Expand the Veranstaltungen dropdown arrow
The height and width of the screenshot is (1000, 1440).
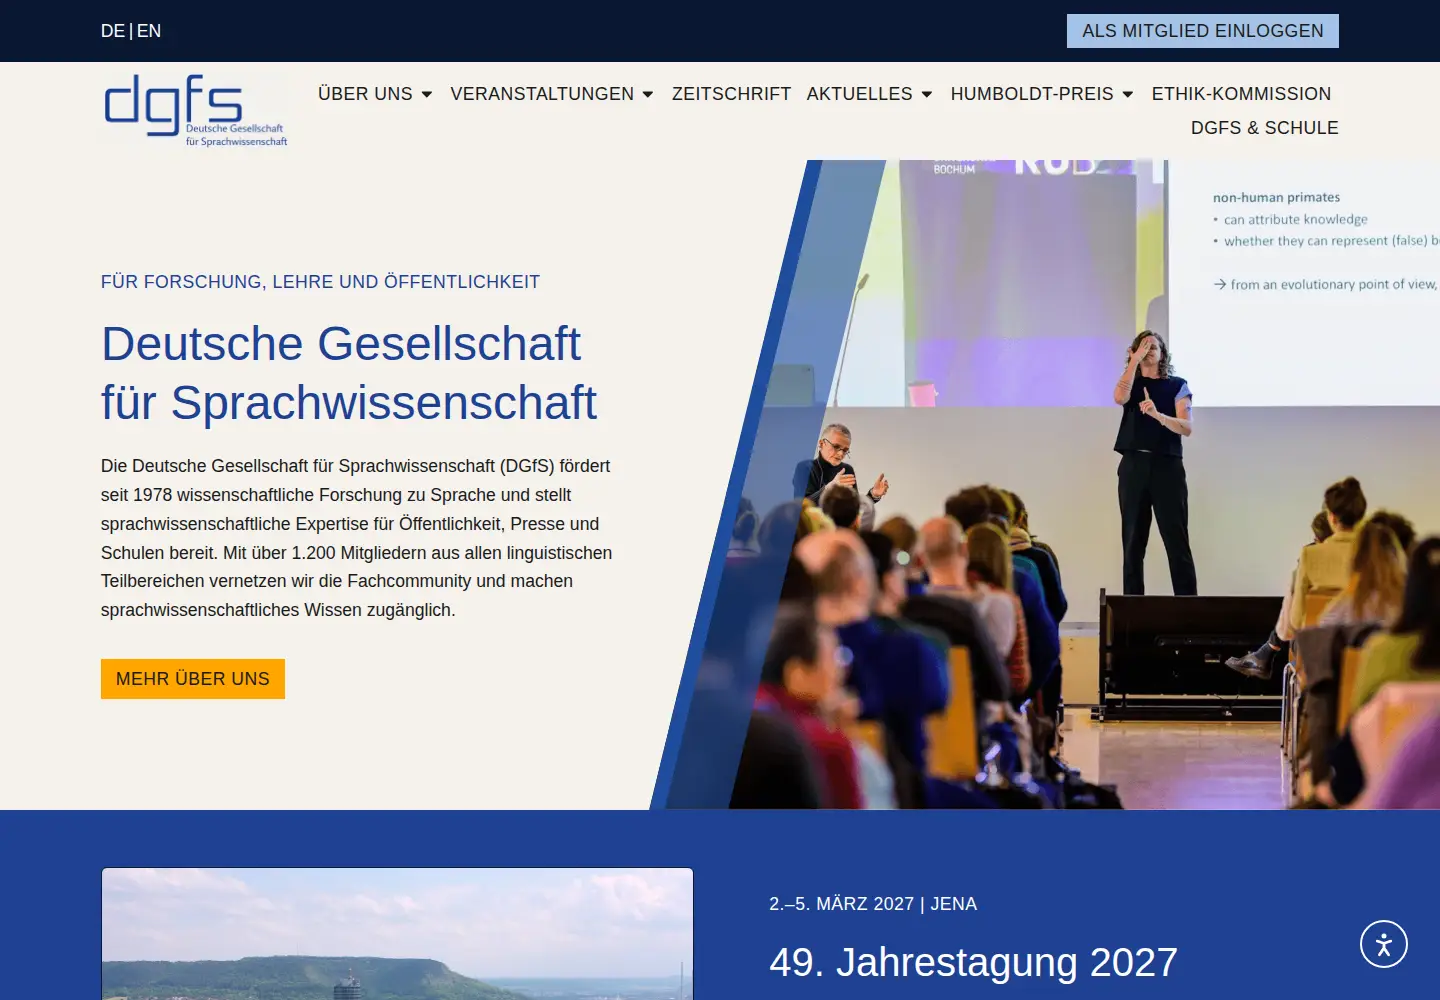[648, 94]
